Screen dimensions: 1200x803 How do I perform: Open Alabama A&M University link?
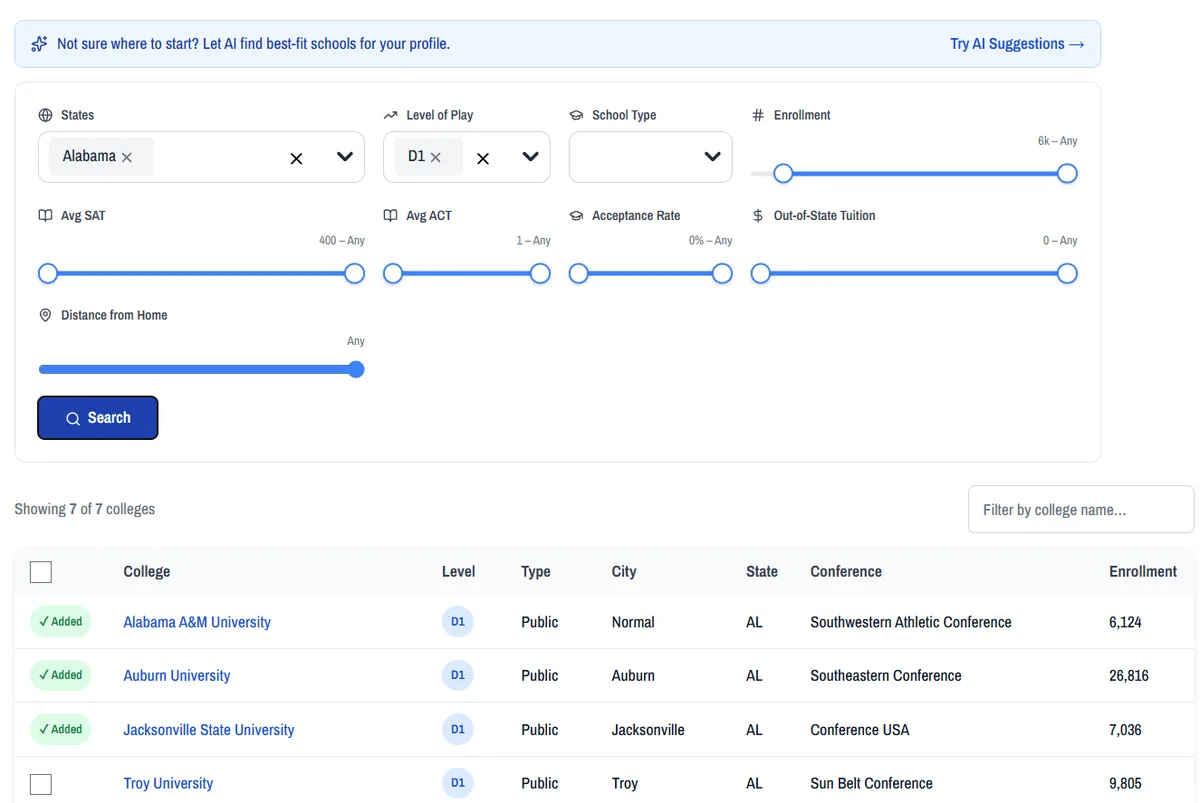click(197, 622)
